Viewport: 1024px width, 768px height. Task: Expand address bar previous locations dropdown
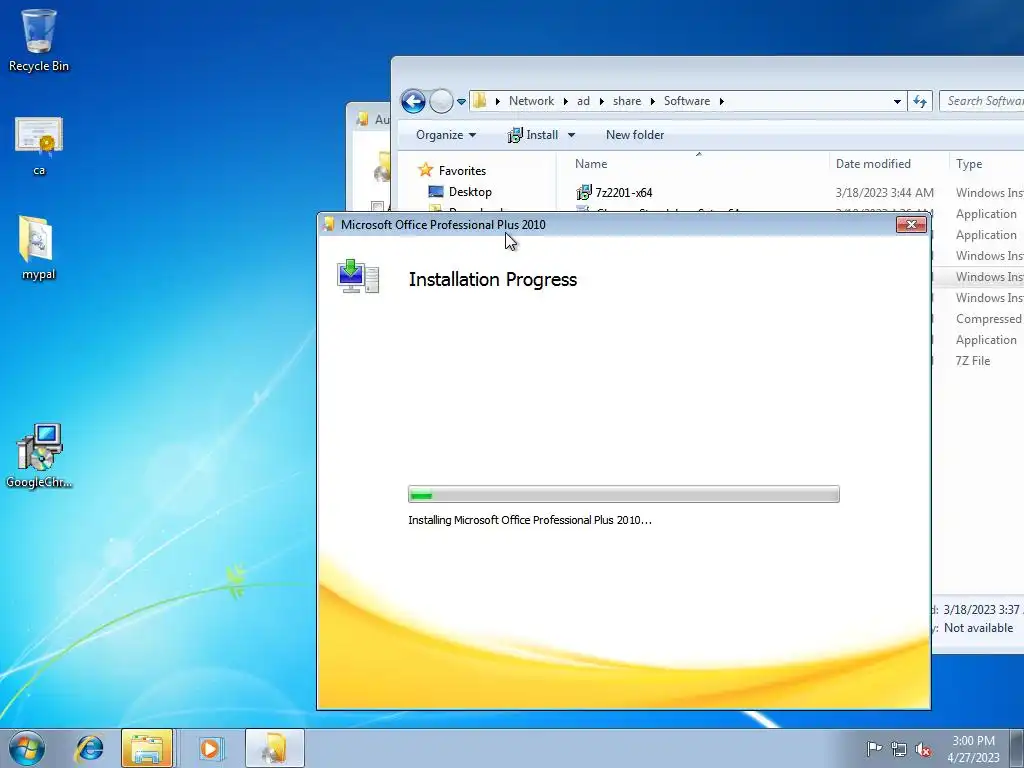coord(897,101)
